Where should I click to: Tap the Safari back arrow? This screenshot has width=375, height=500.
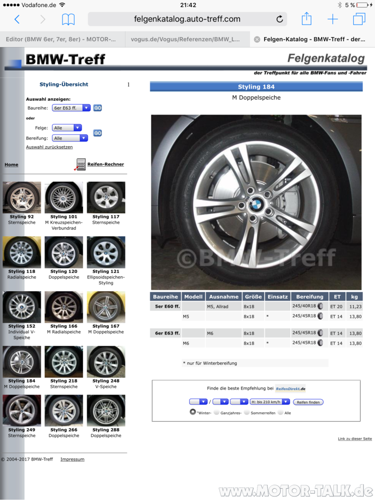coord(17,19)
